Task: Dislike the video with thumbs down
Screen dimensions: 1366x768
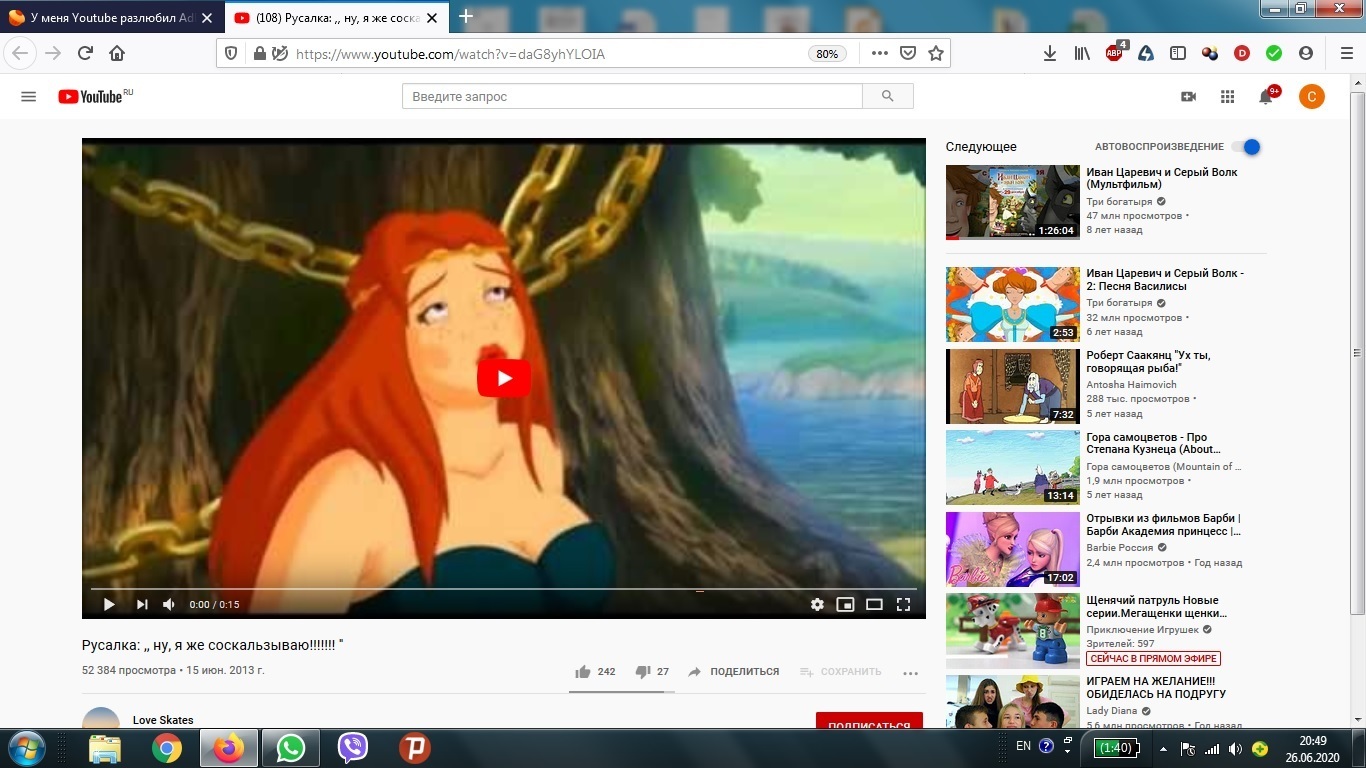Action: (x=643, y=672)
